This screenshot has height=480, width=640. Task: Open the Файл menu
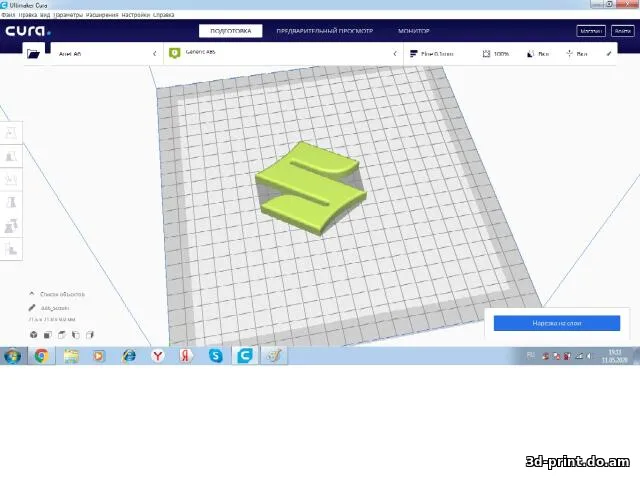point(8,15)
